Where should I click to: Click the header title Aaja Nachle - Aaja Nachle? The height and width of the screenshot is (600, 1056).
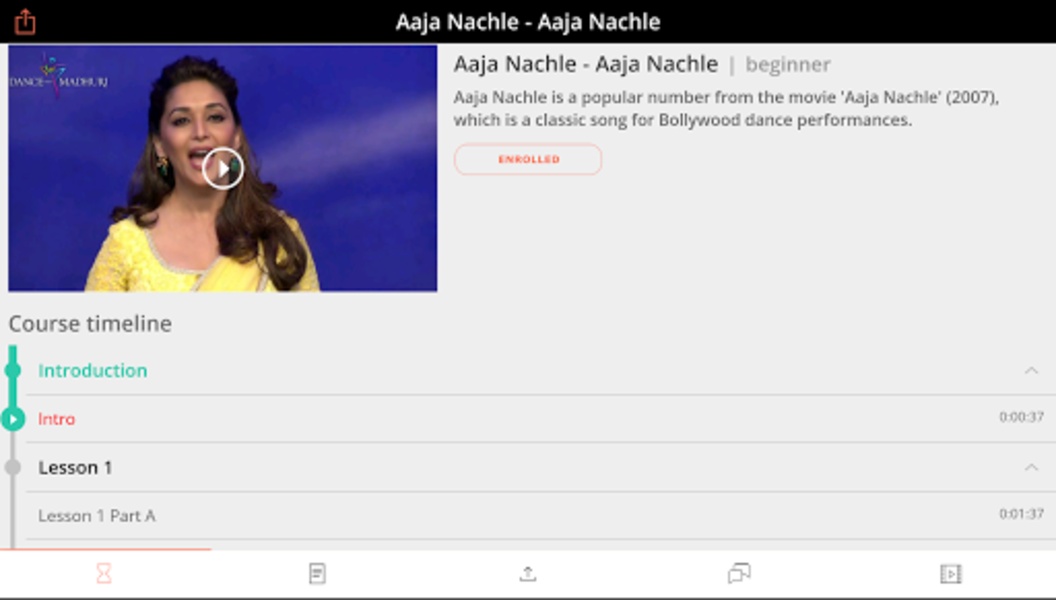pos(528,22)
